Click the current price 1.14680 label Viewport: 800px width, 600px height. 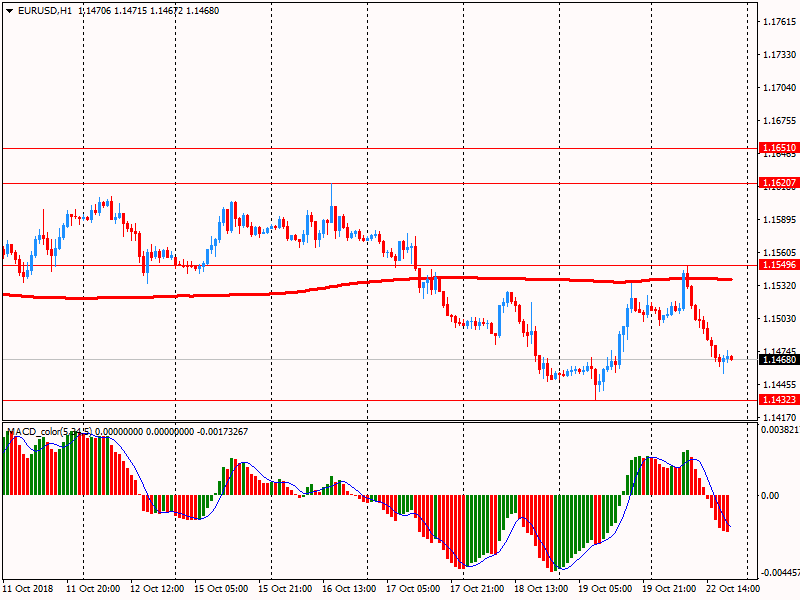pos(778,359)
